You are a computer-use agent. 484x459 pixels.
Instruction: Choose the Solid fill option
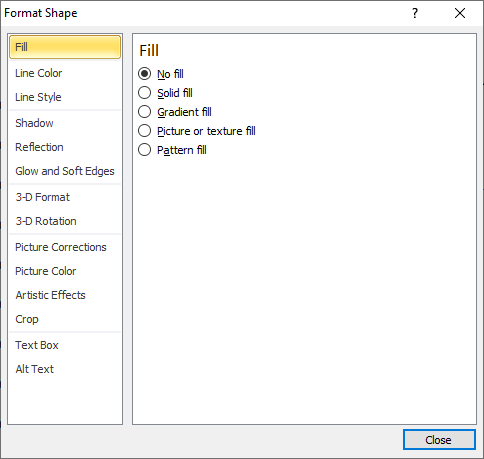(x=144, y=93)
